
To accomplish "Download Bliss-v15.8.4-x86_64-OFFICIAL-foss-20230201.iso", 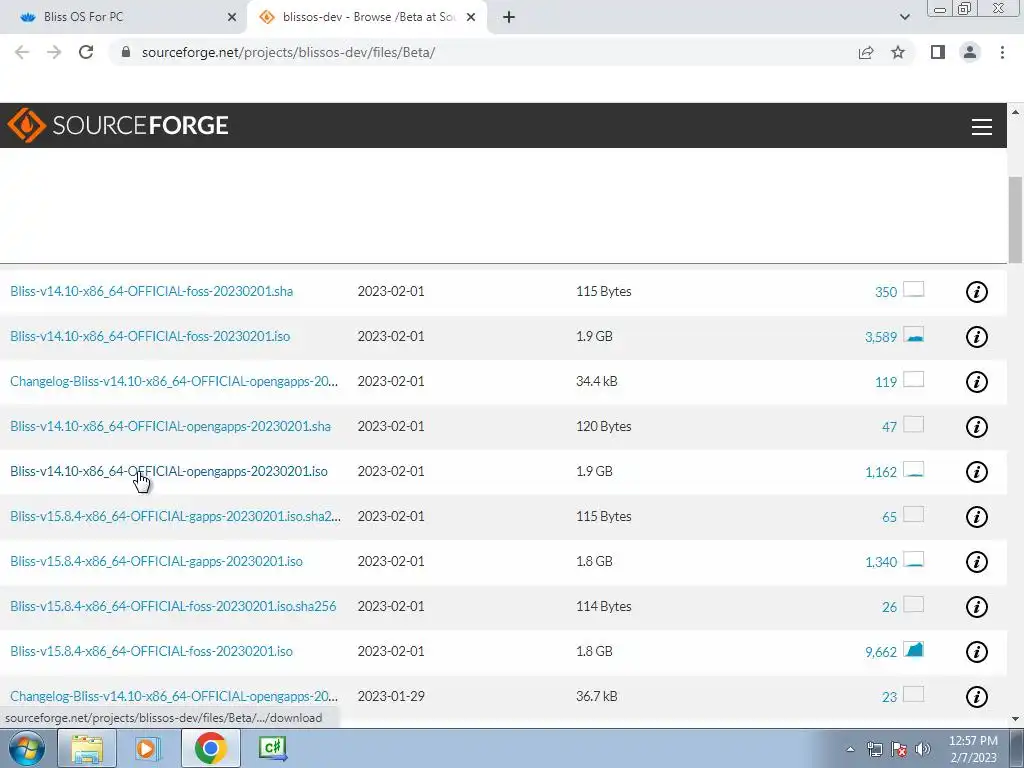I will click(152, 652).
